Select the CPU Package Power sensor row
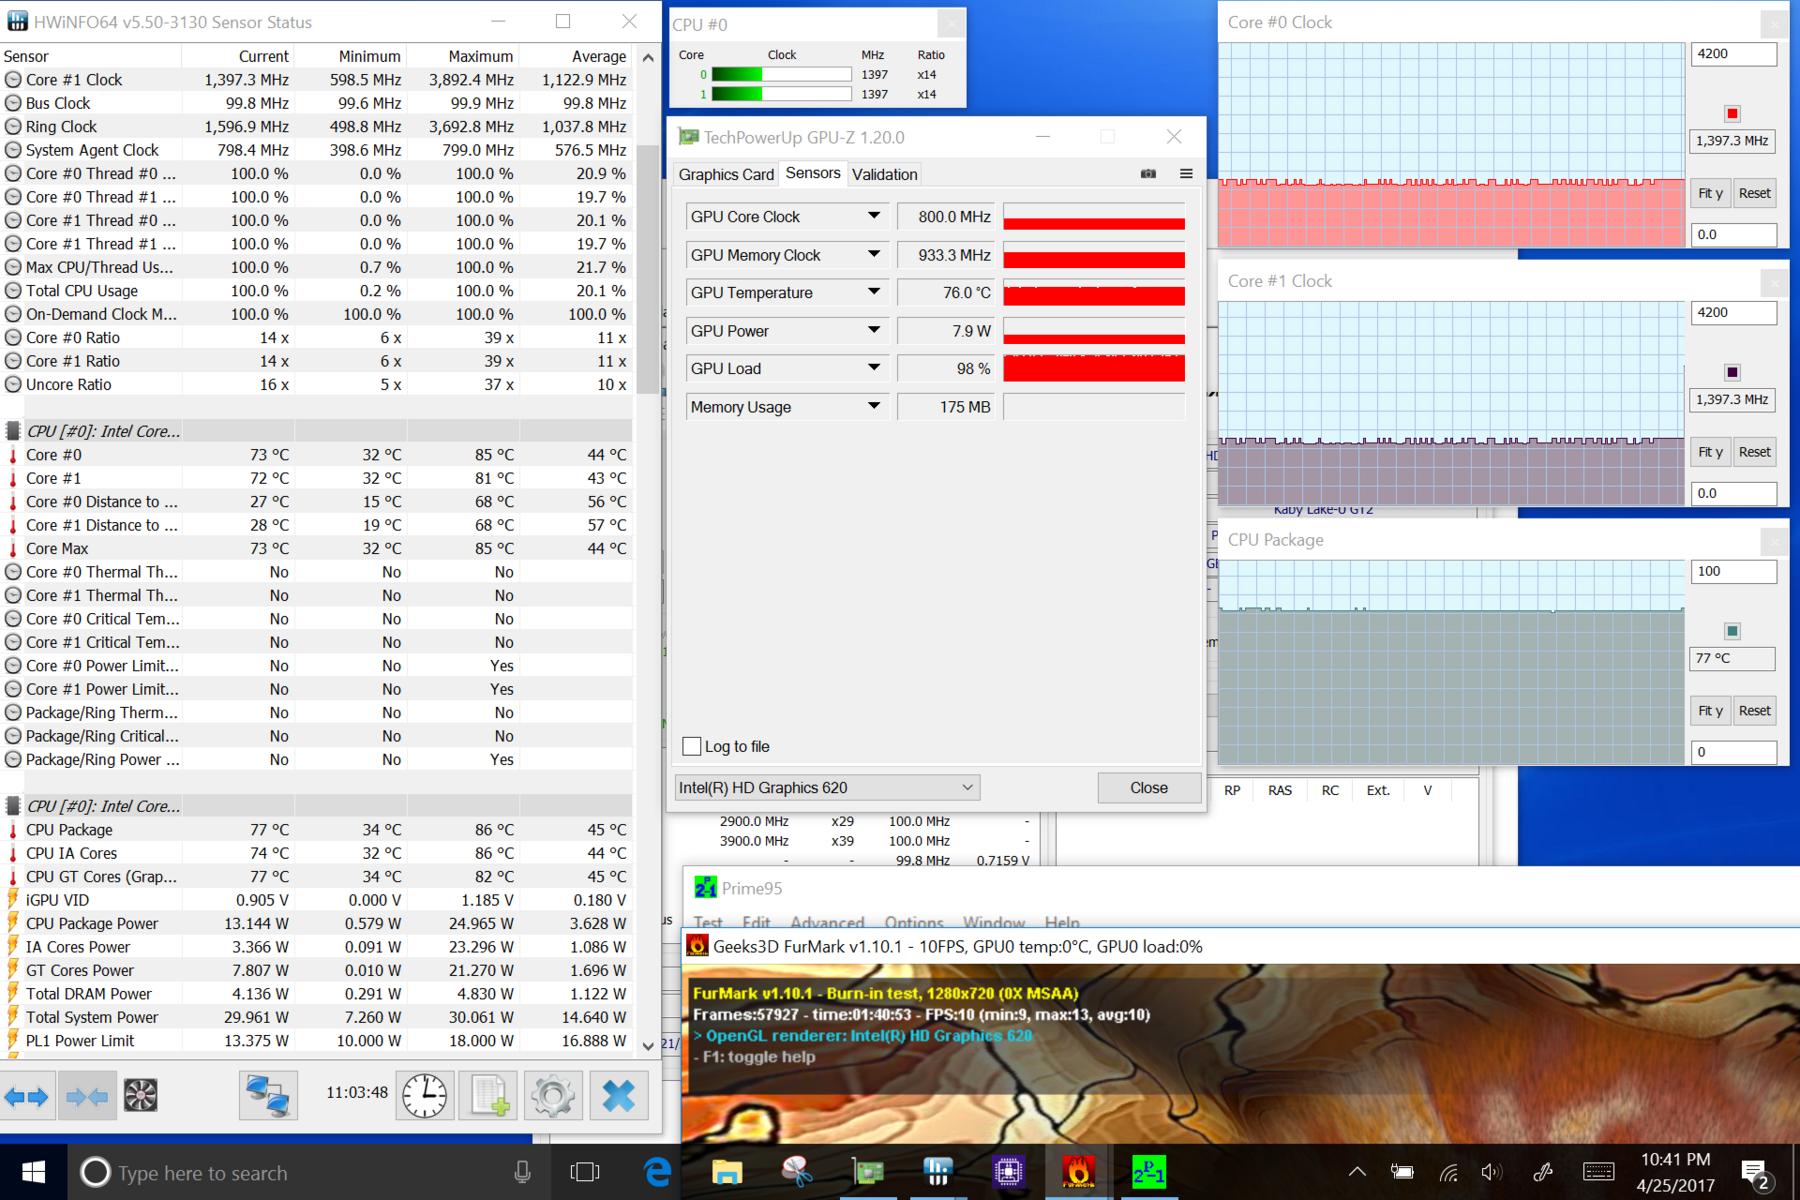Image resolution: width=1800 pixels, height=1200 pixels. [x=317, y=924]
